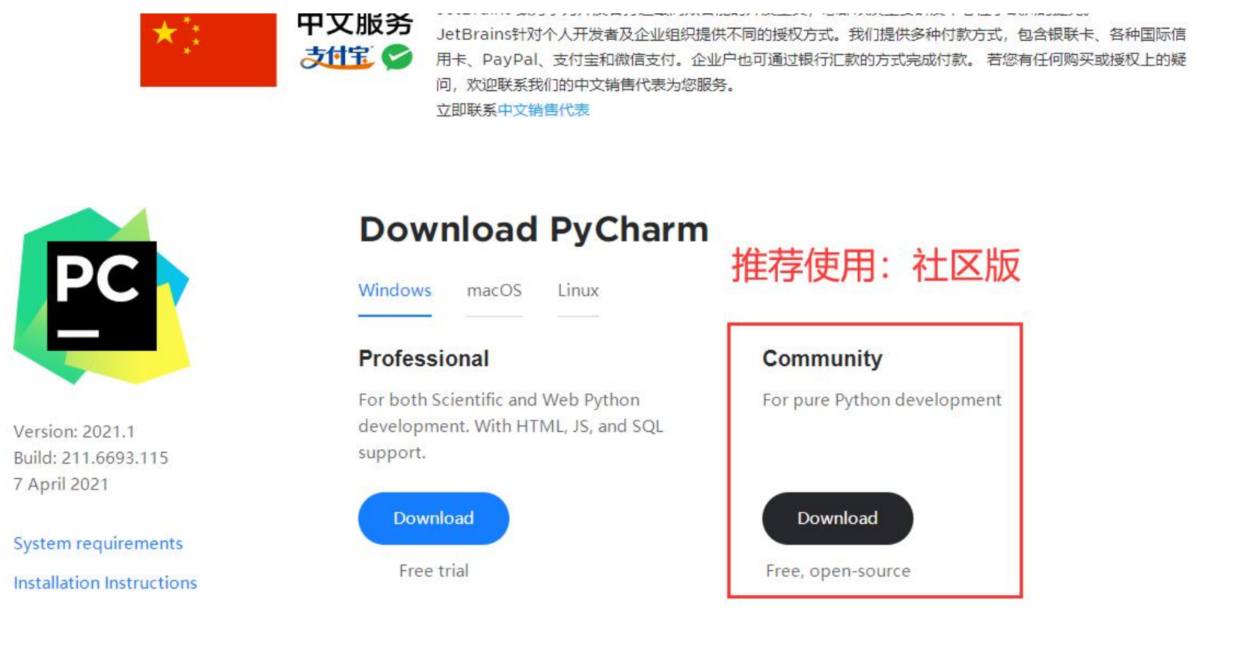1247x645 pixels.
Task: Click the Free trial label
Action: click(433, 570)
